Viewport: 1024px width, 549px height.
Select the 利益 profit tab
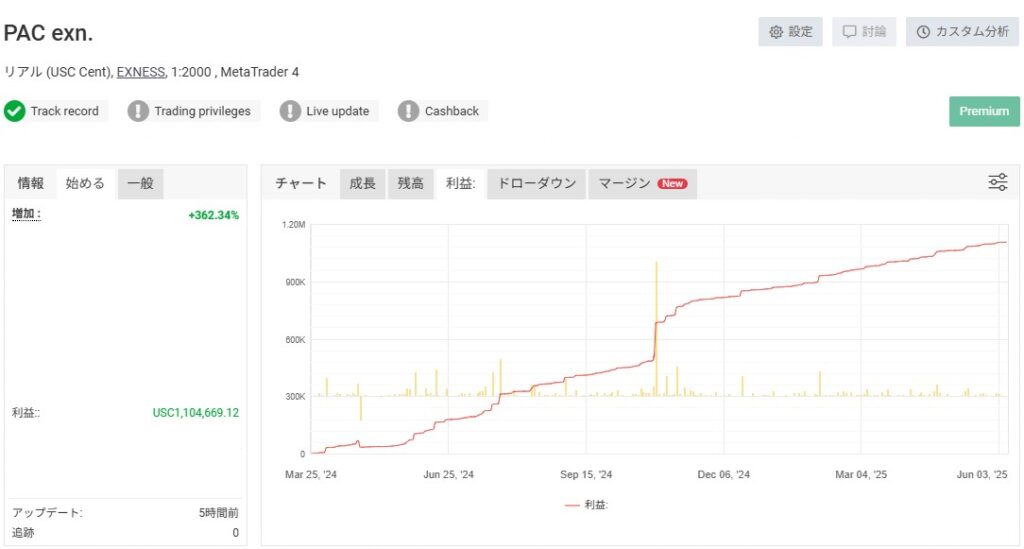click(460, 183)
